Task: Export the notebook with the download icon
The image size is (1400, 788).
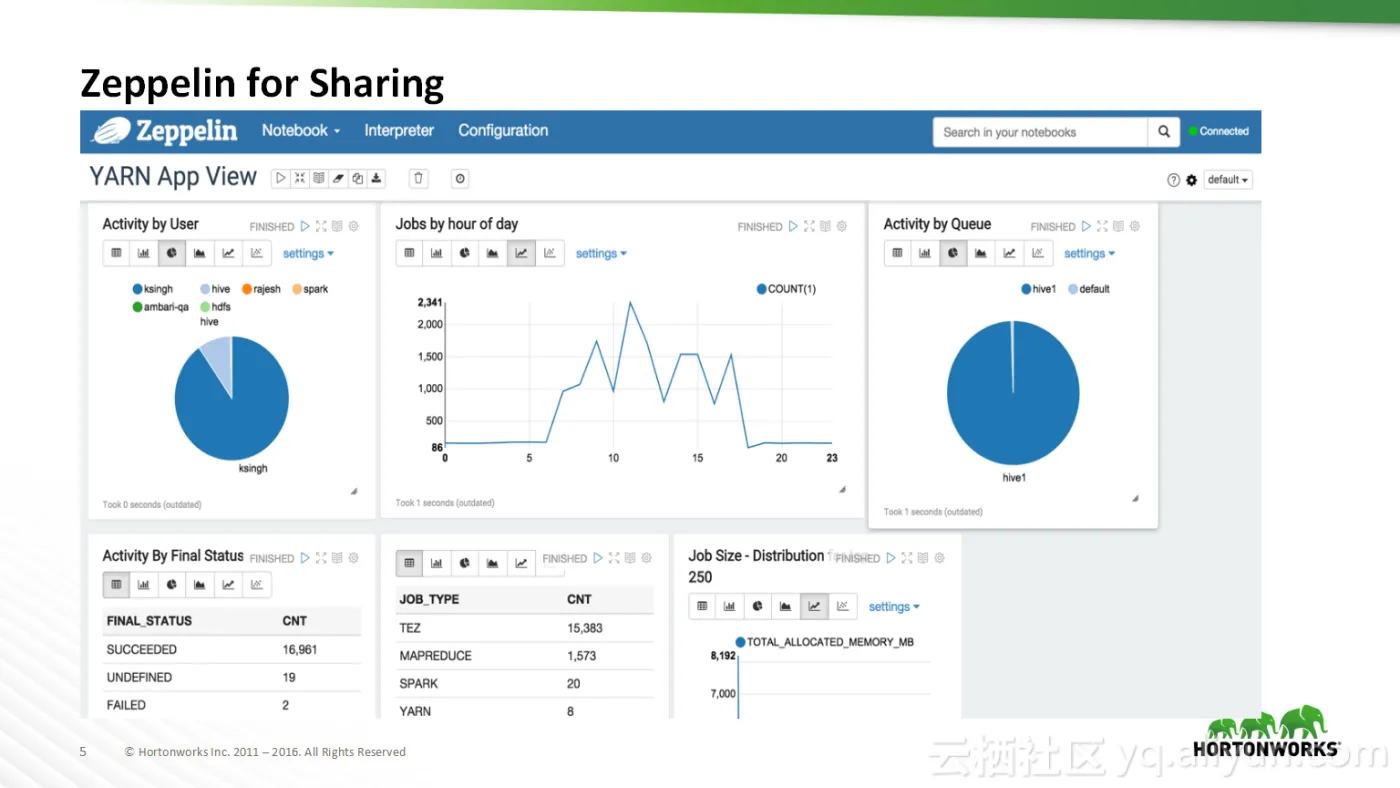Action: point(376,179)
